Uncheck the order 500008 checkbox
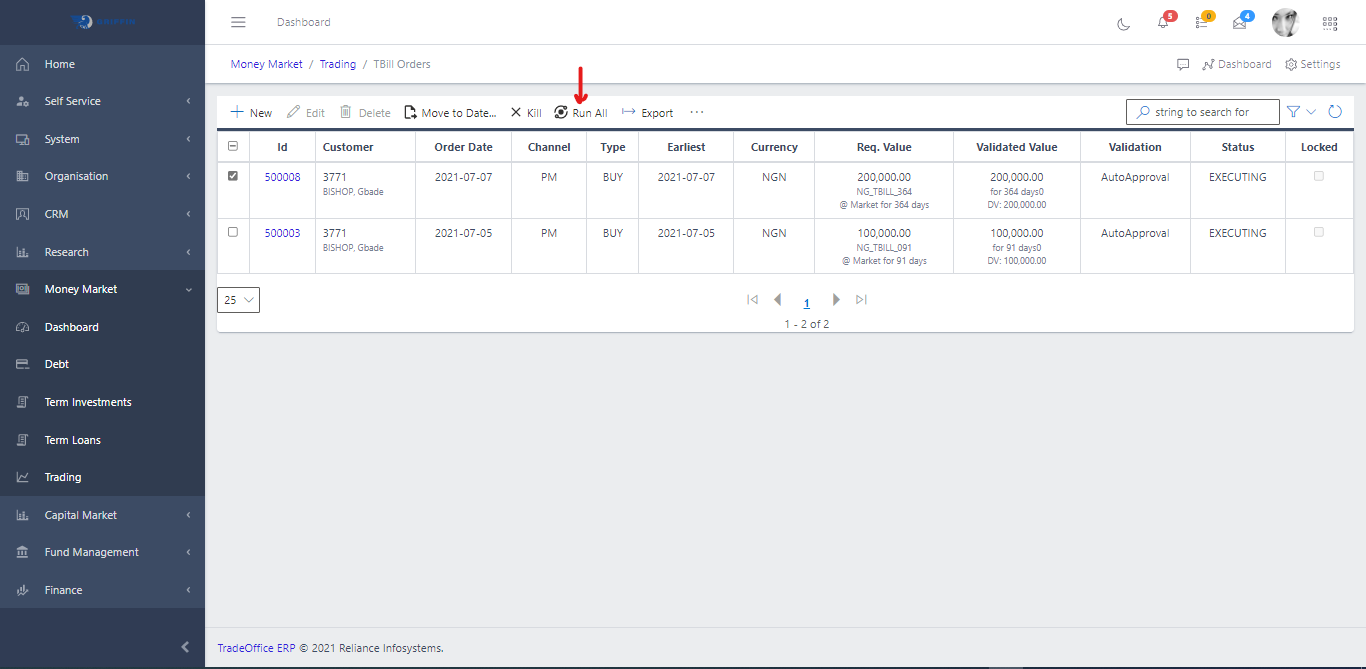Screen dimensions: 1366x669 coord(233,176)
